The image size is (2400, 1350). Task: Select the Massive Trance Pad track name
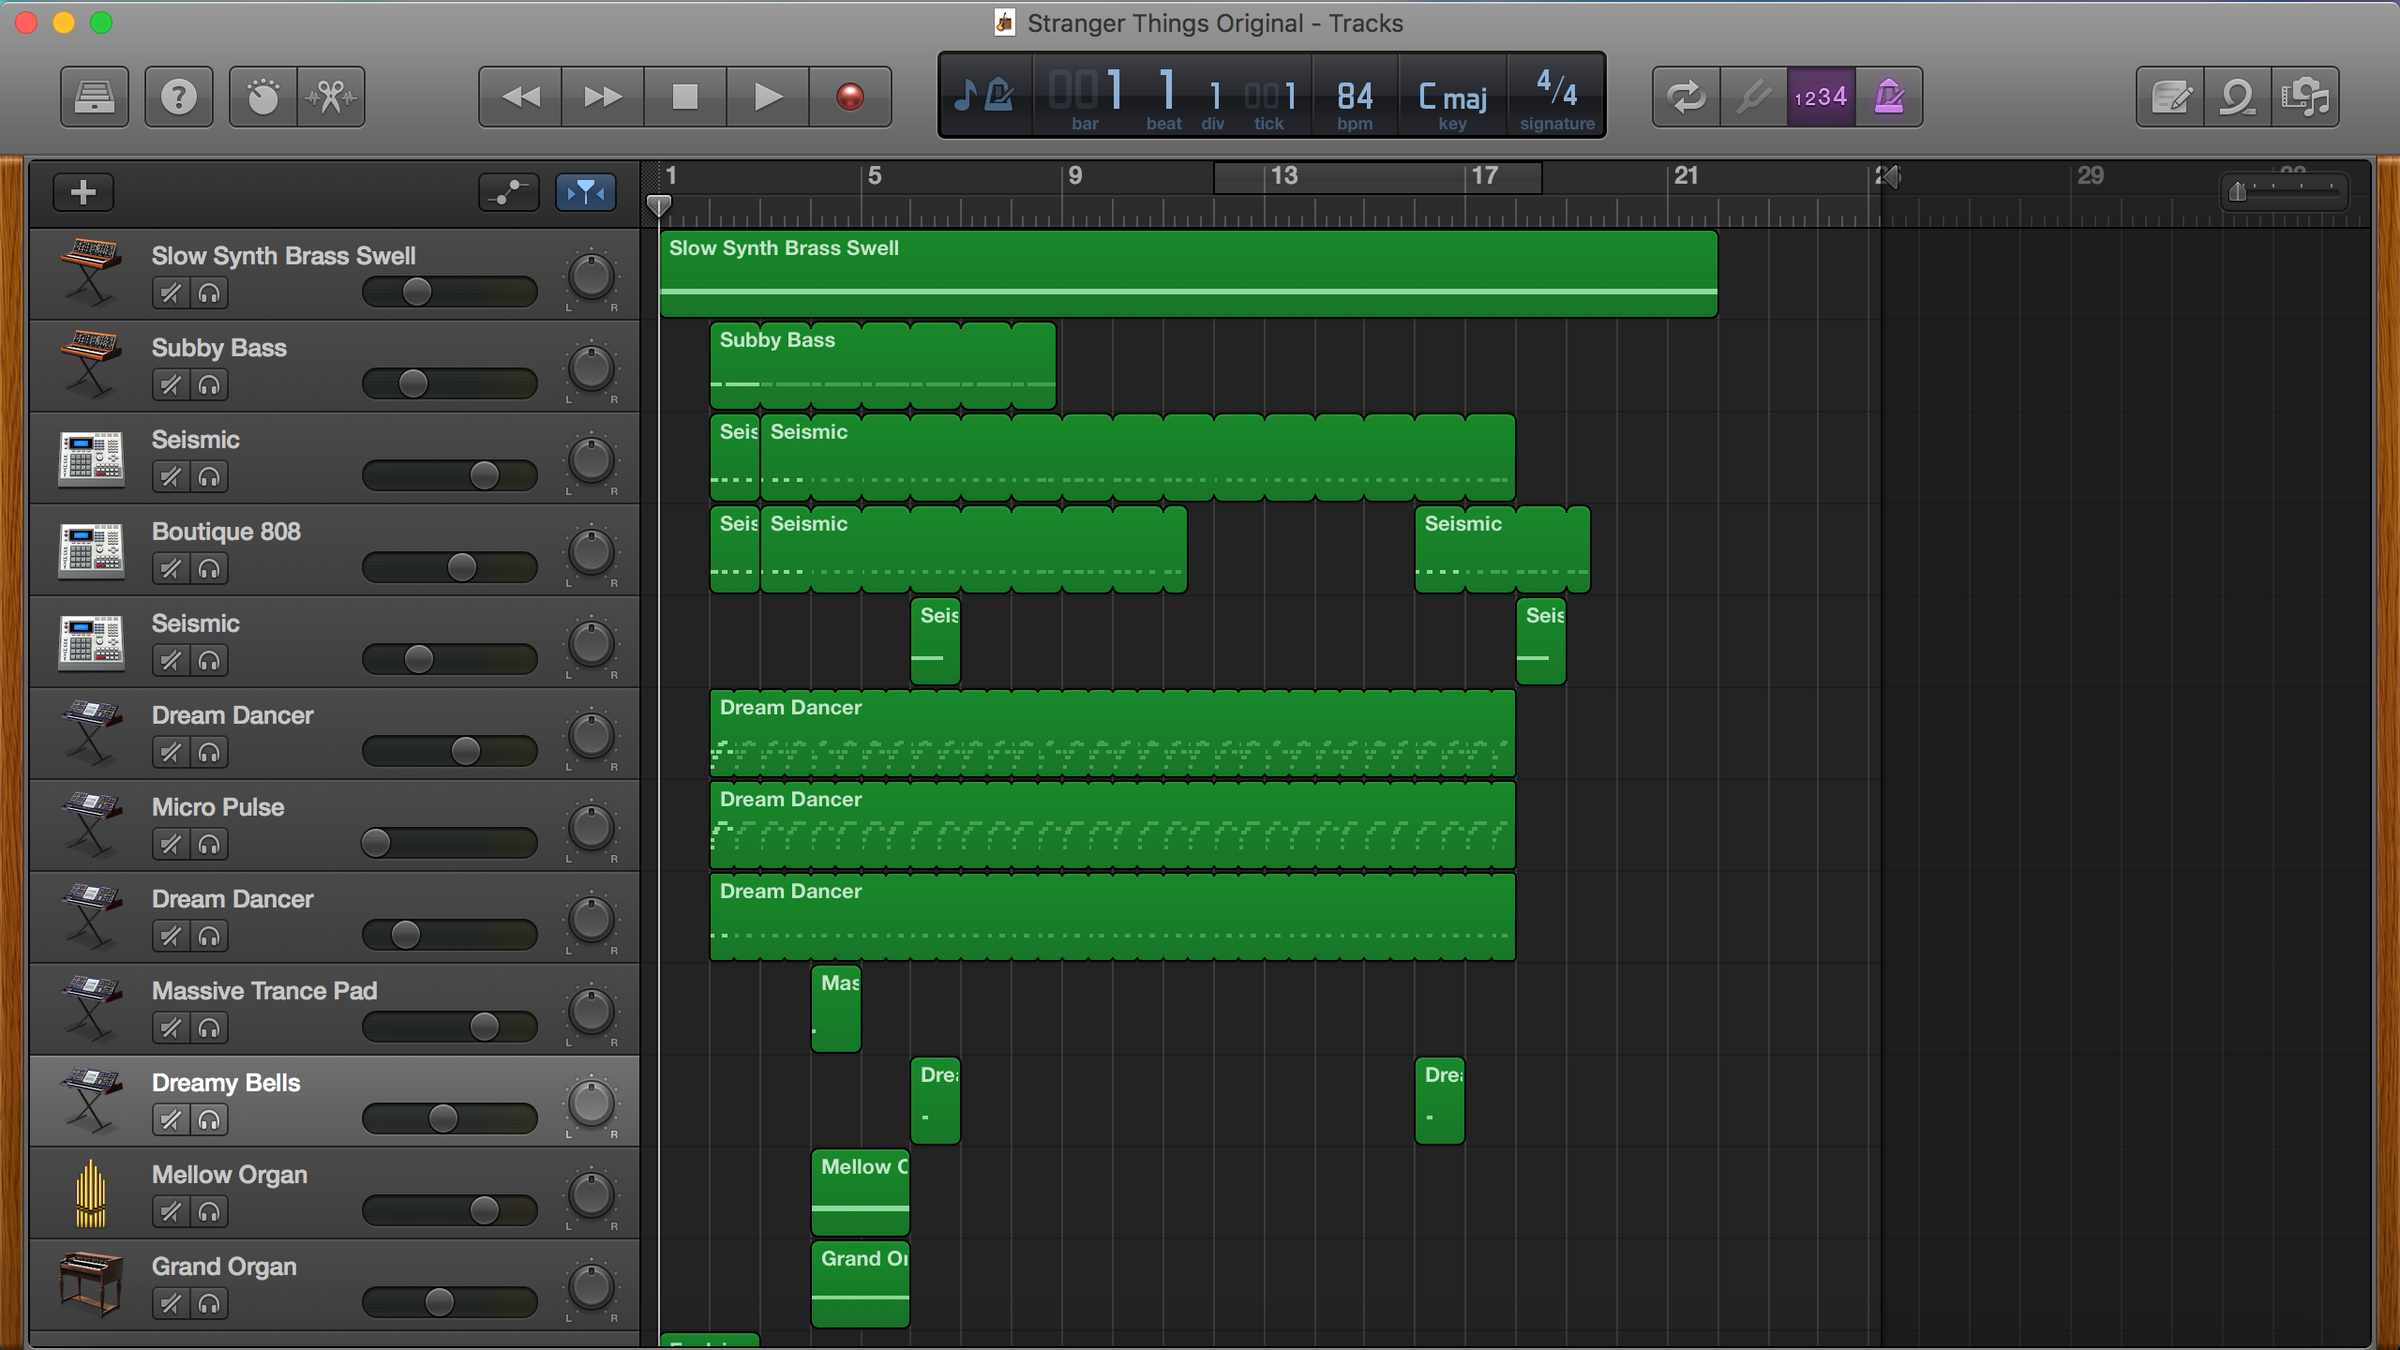pos(264,991)
